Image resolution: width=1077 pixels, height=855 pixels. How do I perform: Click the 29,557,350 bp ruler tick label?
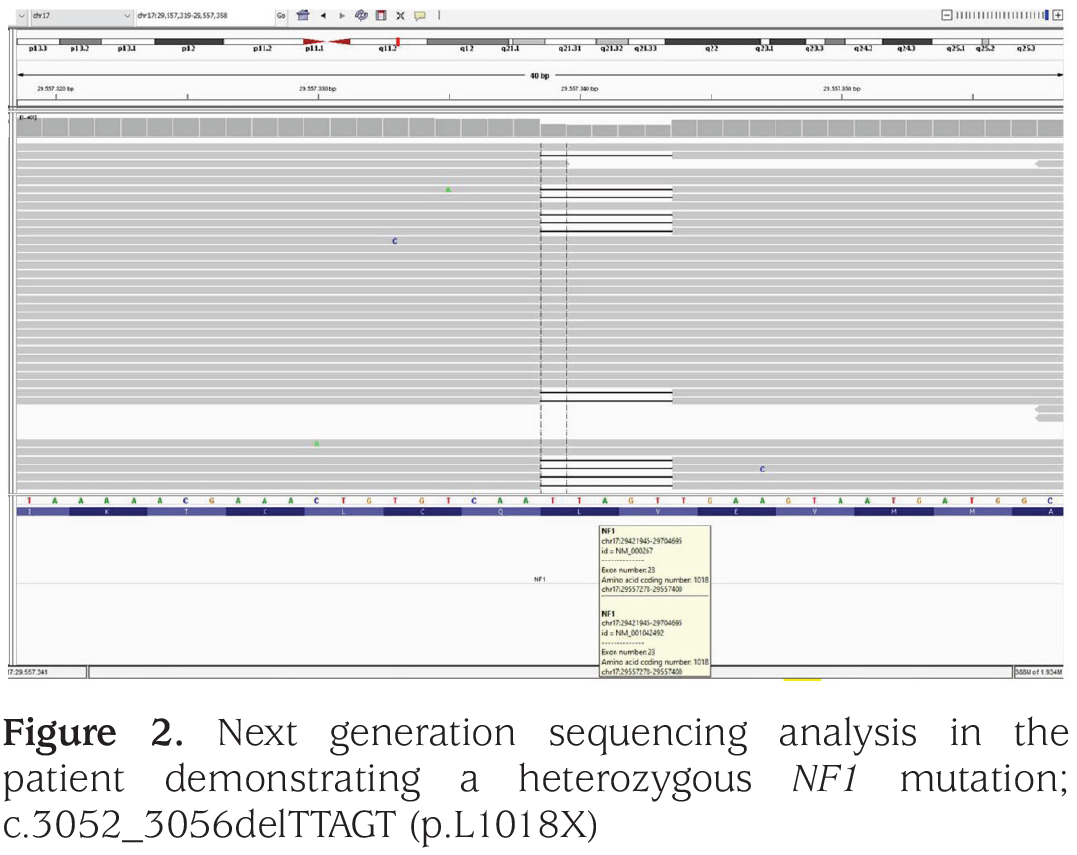(841, 89)
